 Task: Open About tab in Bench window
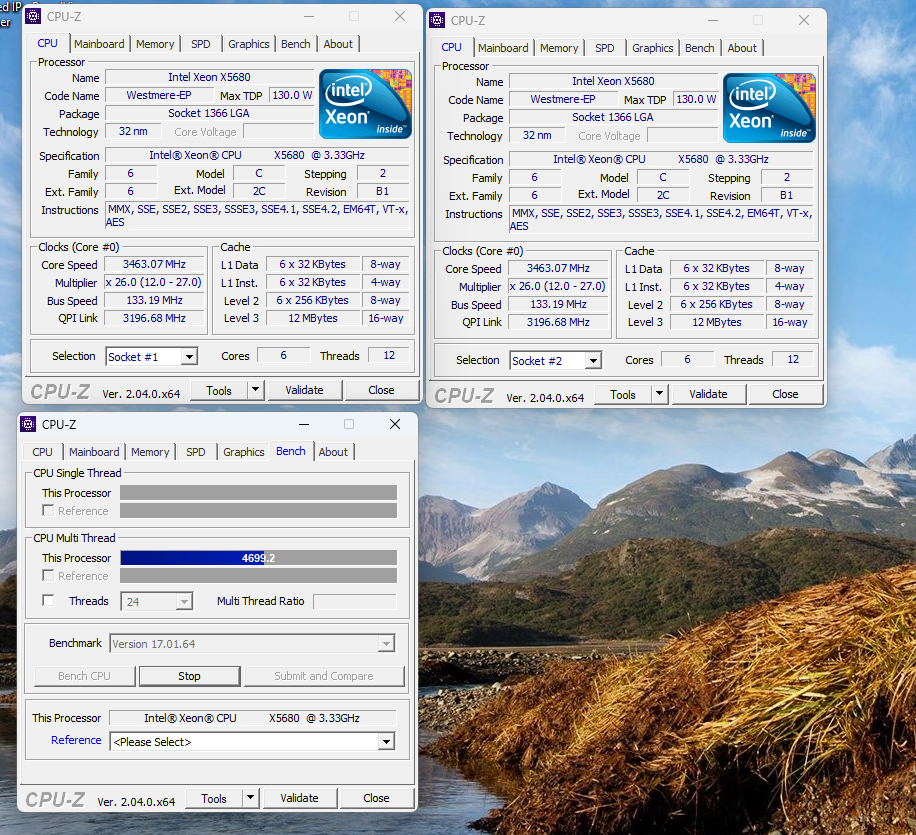[333, 452]
